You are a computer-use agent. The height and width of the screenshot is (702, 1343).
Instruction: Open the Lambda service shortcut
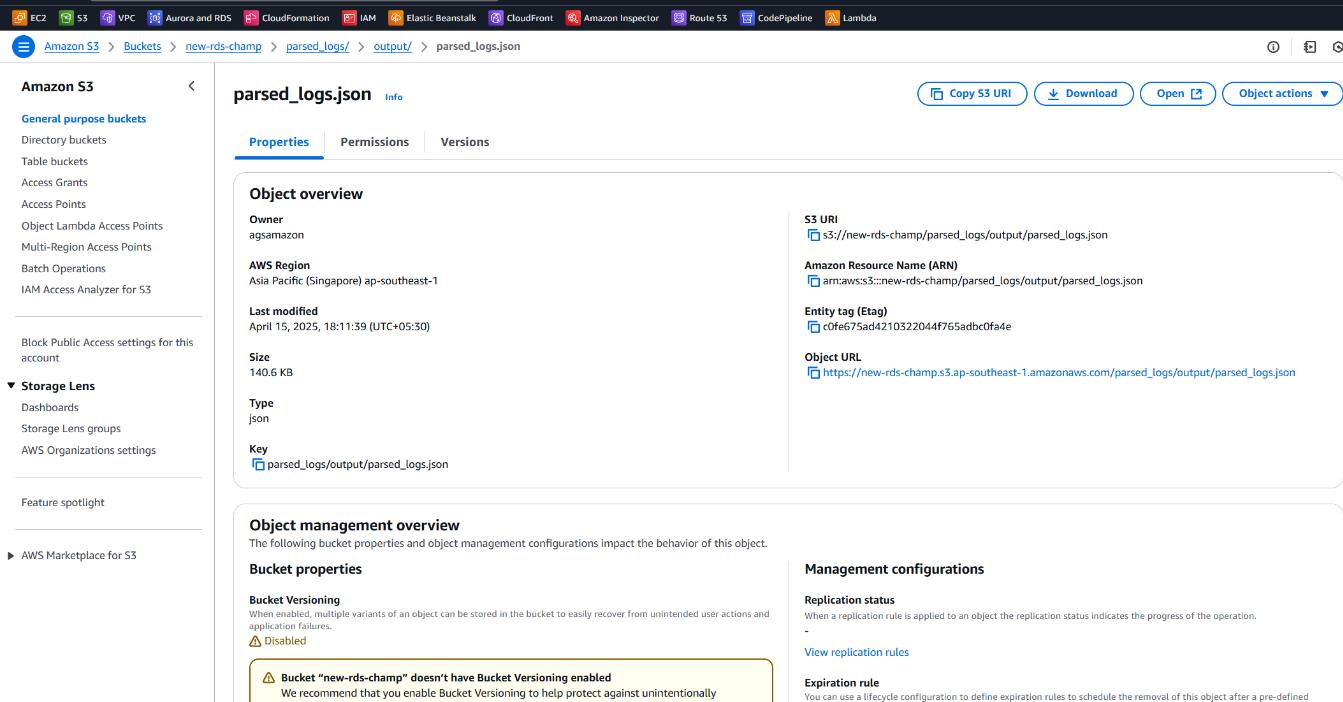(x=851, y=17)
